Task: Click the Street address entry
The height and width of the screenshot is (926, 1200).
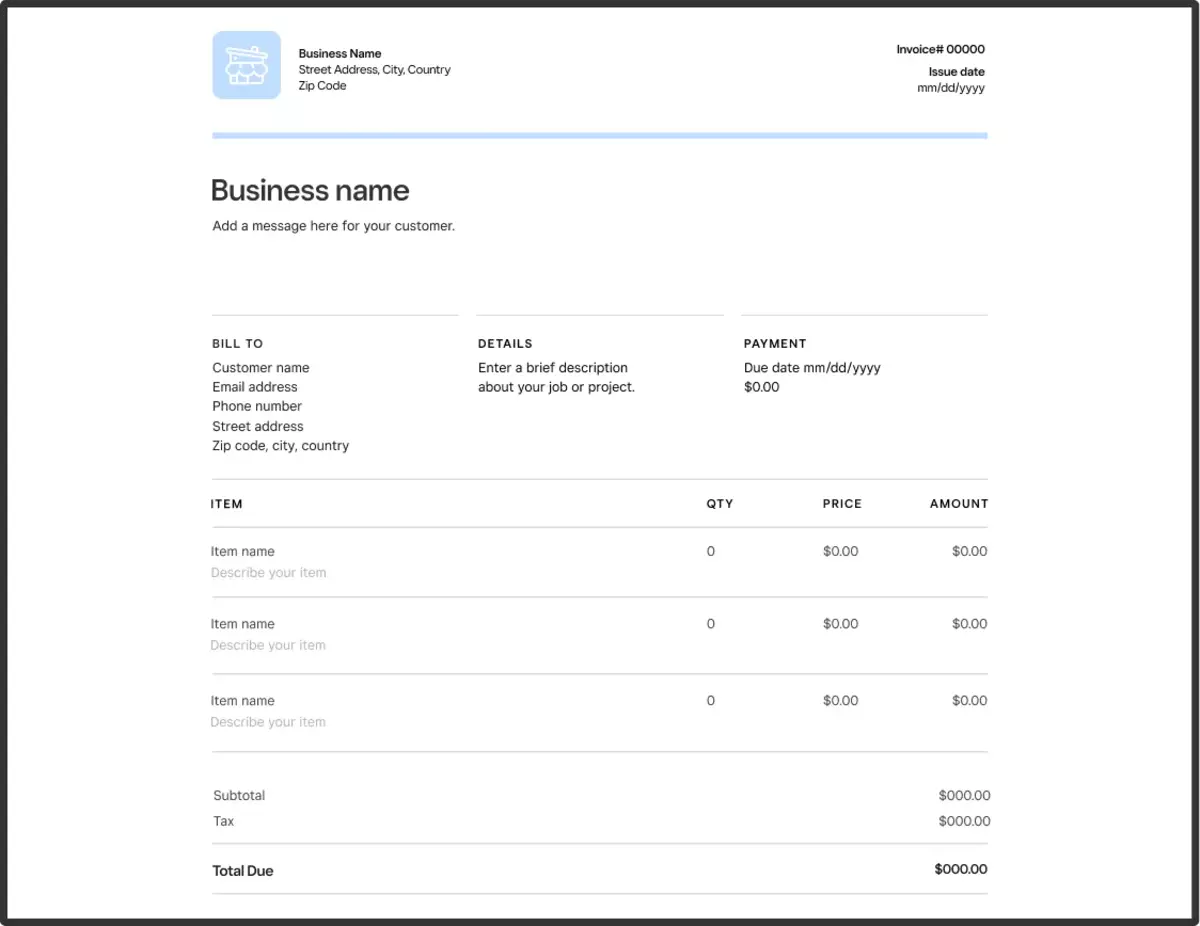Action: point(257,426)
